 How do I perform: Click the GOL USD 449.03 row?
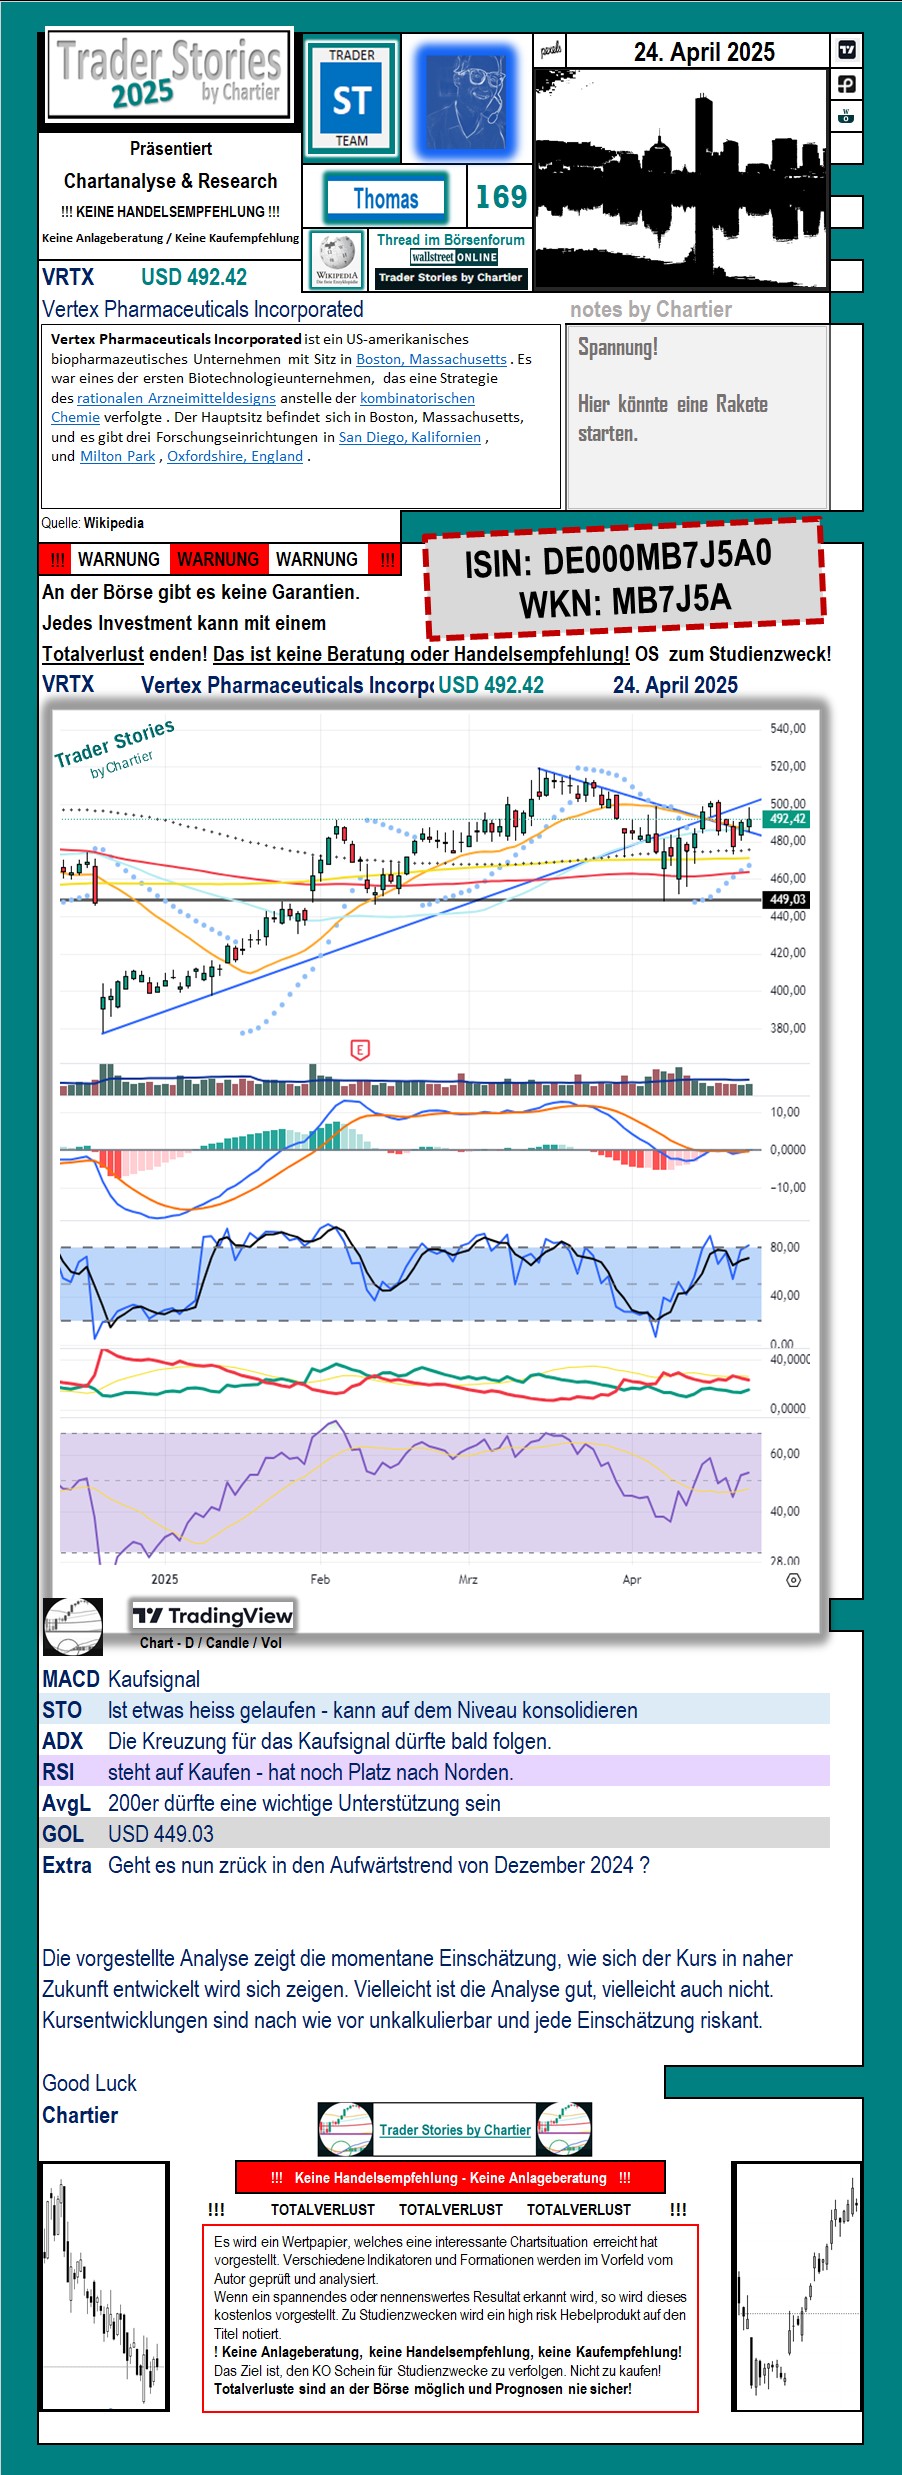[x=436, y=1834]
